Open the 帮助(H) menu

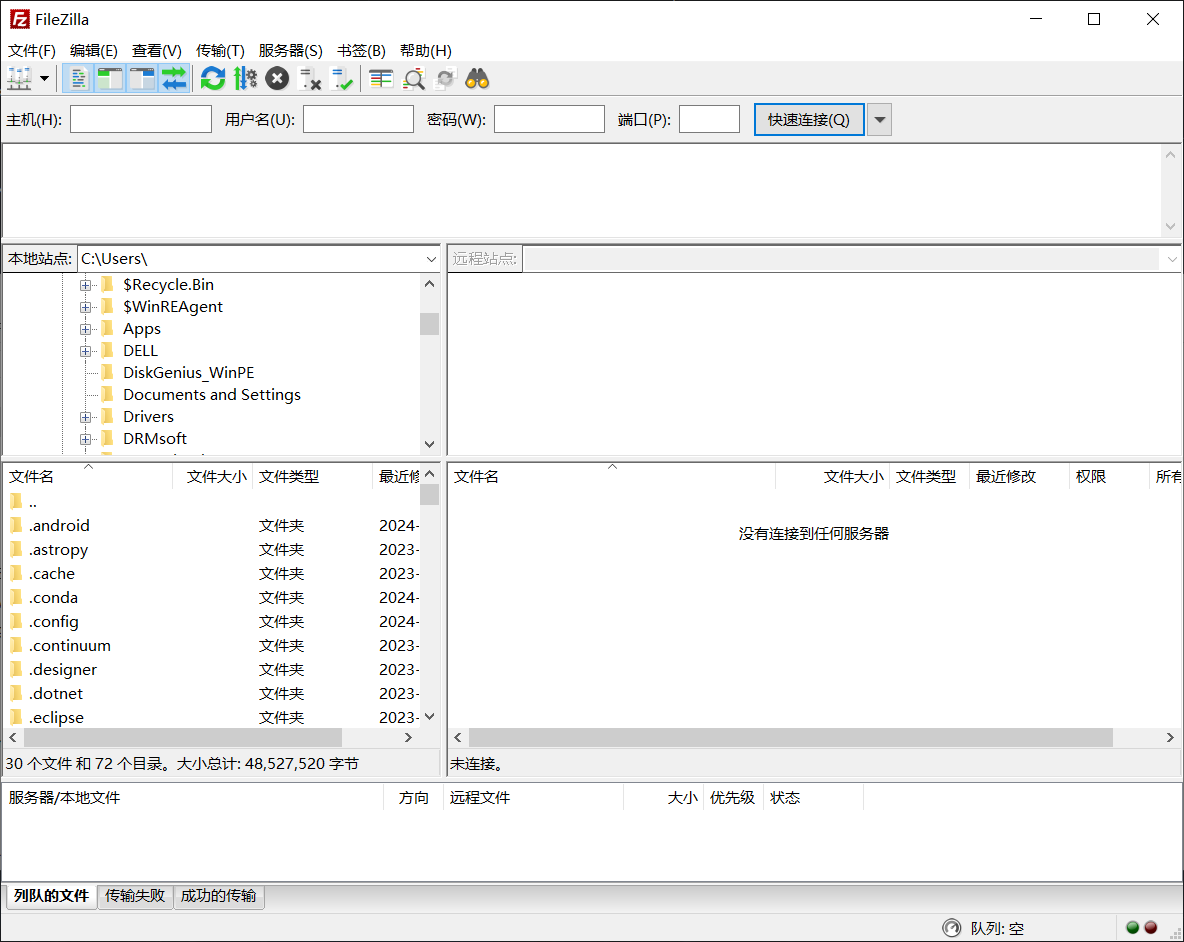426,51
